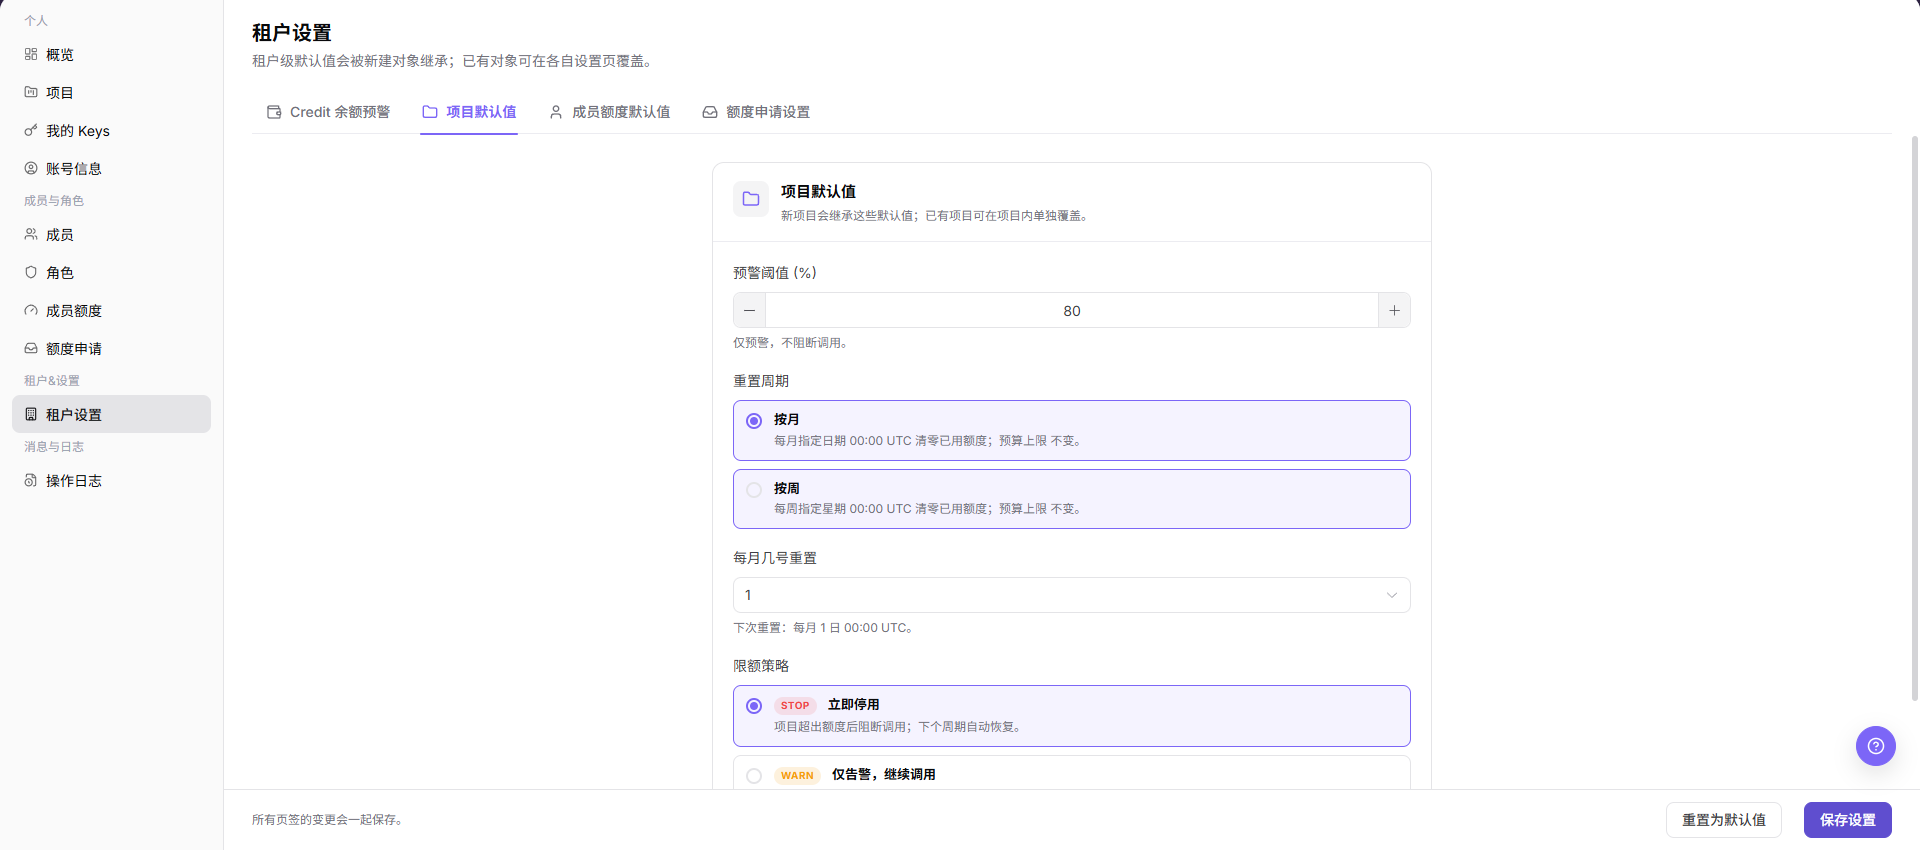The height and width of the screenshot is (850, 1920).
Task: Click the page vertical scrollbar
Action: click(x=1915, y=420)
